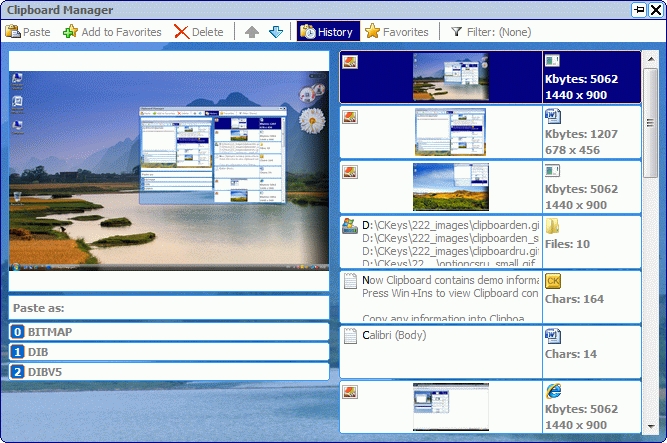667x443 pixels.
Task: Choose DIB paste format
Action: click(169, 352)
